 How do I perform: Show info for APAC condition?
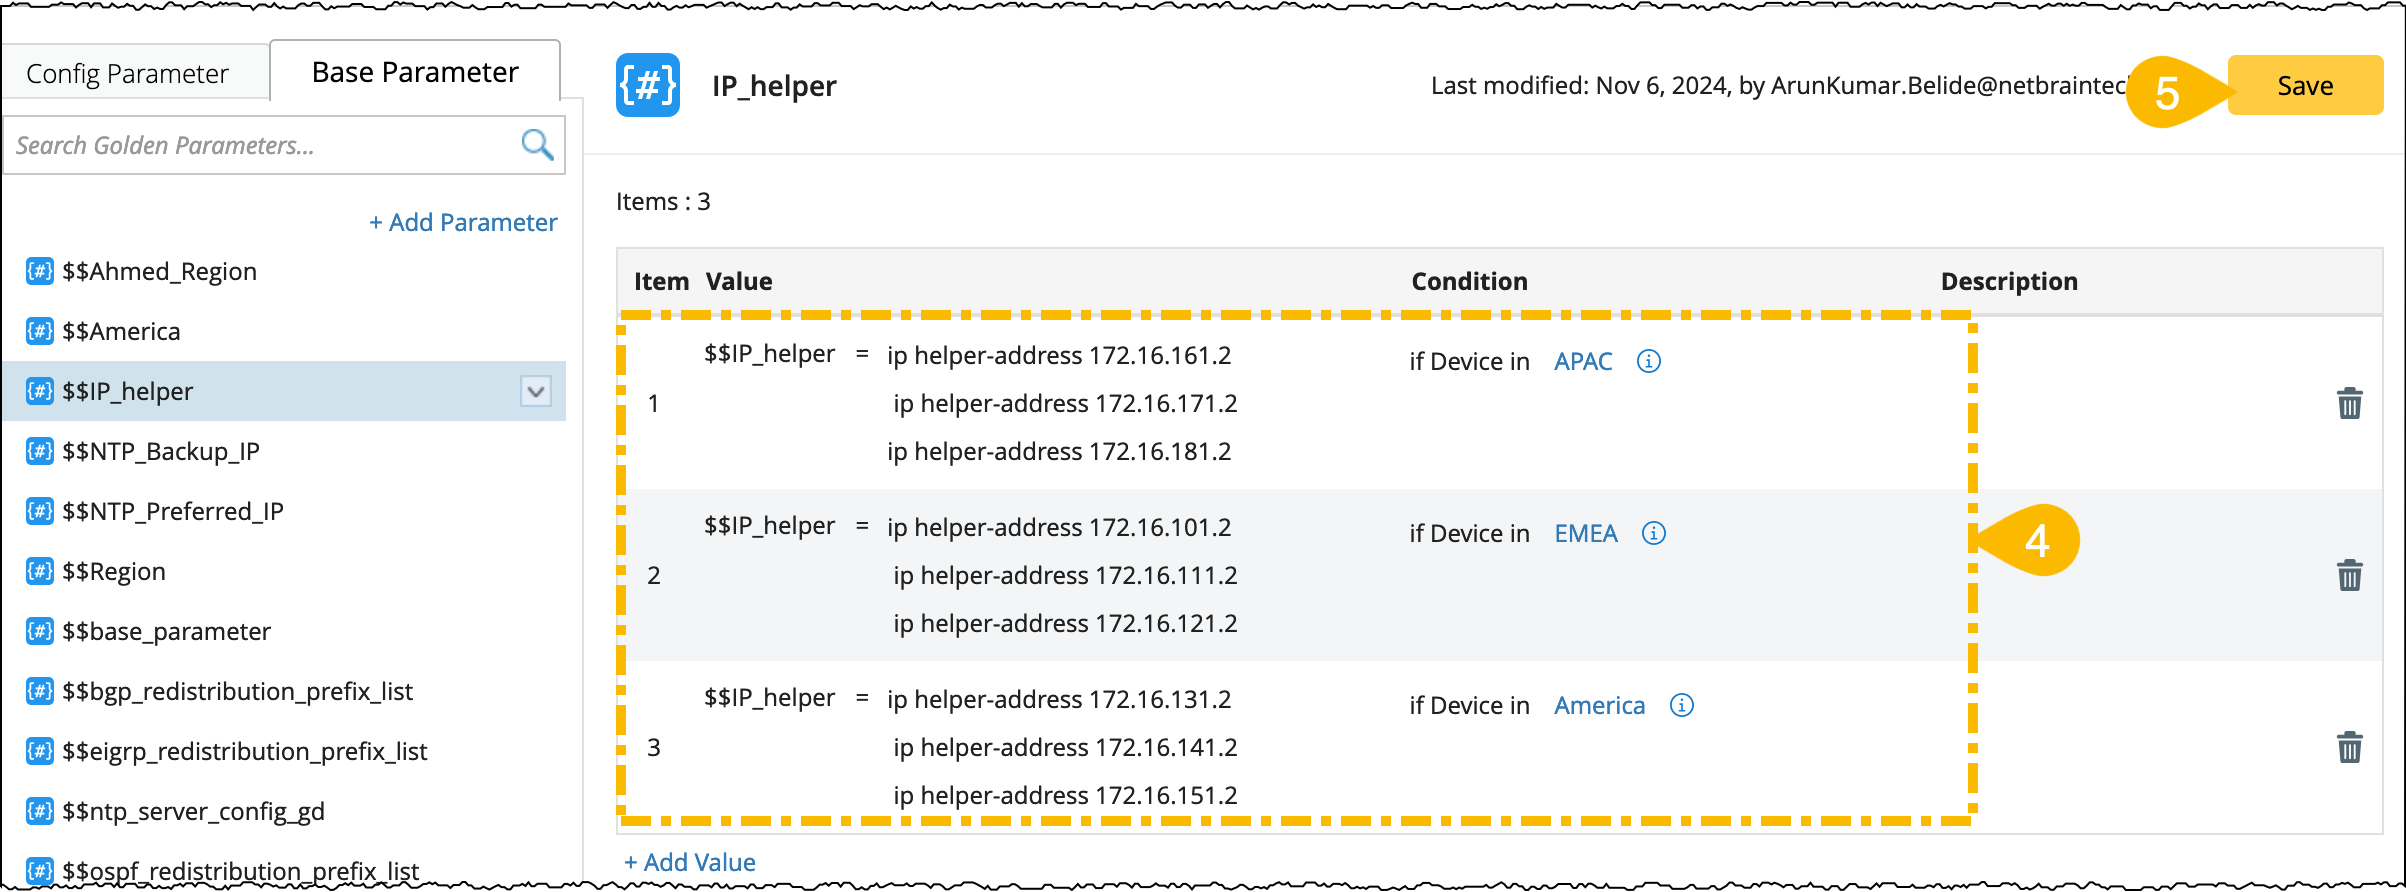pyautogui.click(x=1648, y=361)
